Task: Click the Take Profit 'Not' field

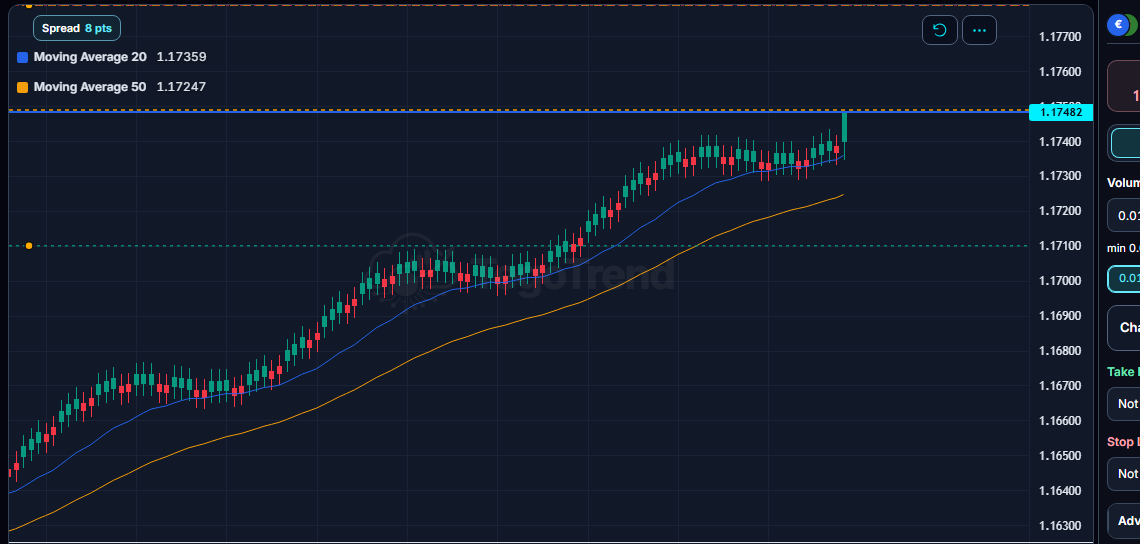Action: (1124, 404)
